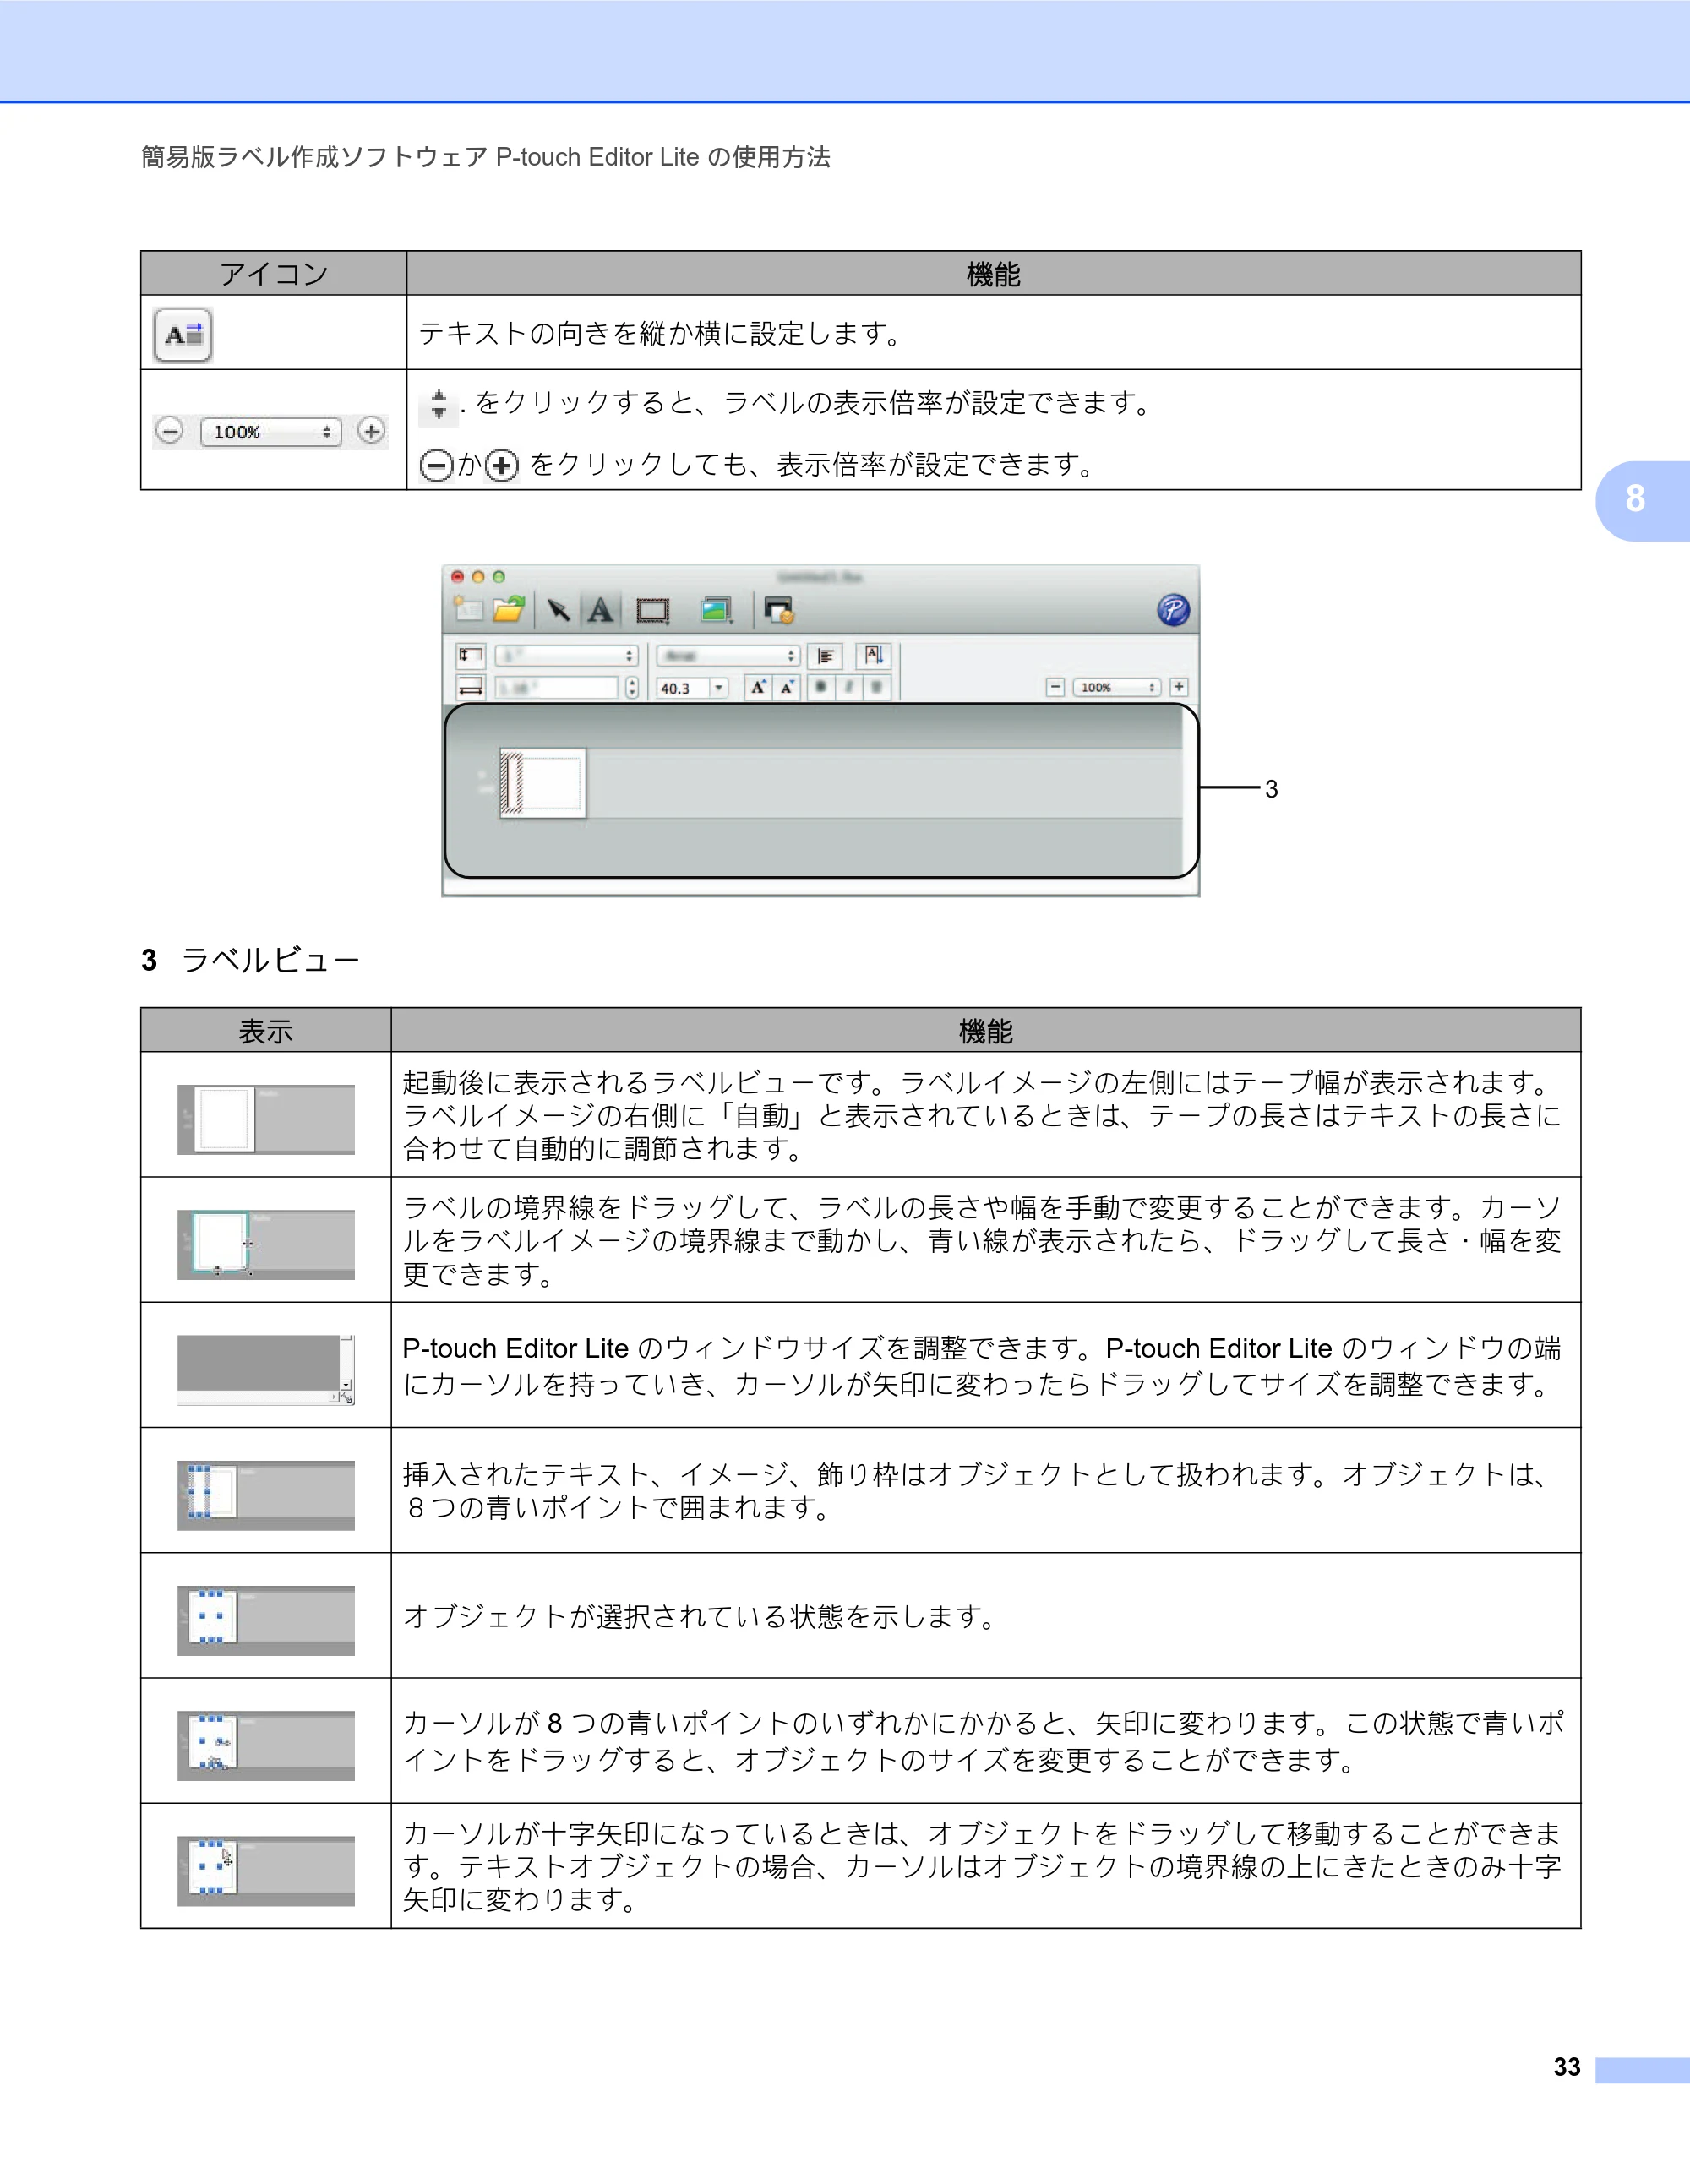
Task: Click the text alignment button
Action: pyautogui.click(x=825, y=656)
